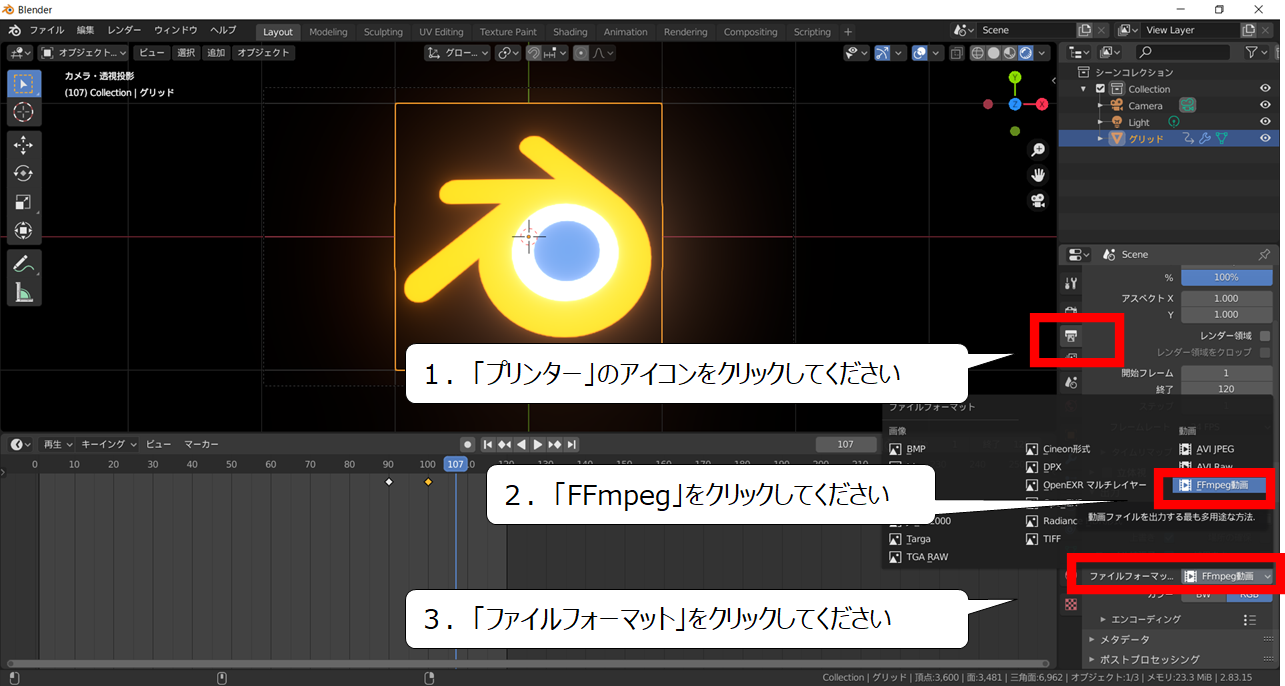
Task: Select the Select Box tool
Action: [x=24, y=83]
